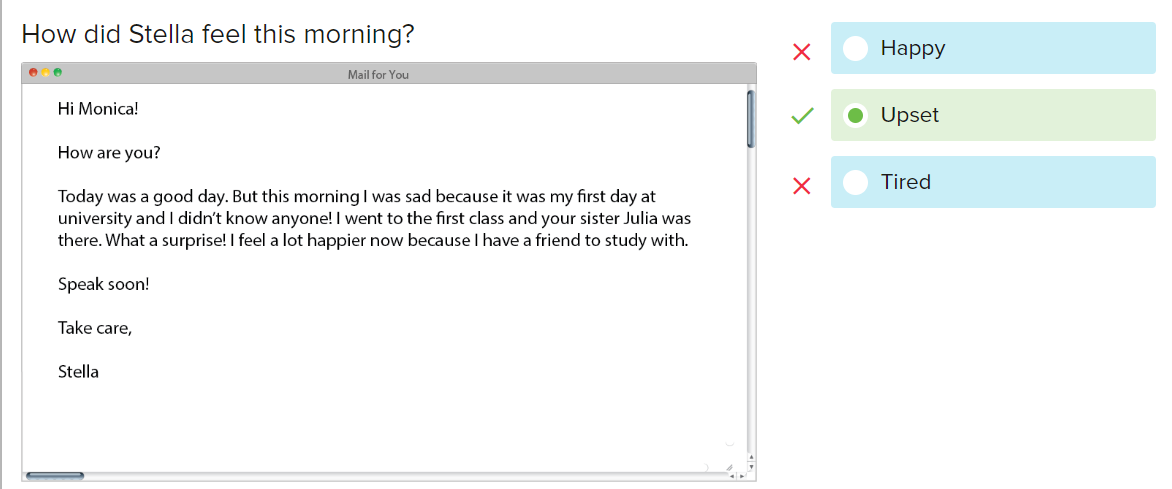Click the vertical scrollbar thumb
The width and height of the screenshot is (1172, 489).
tap(751, 120)
